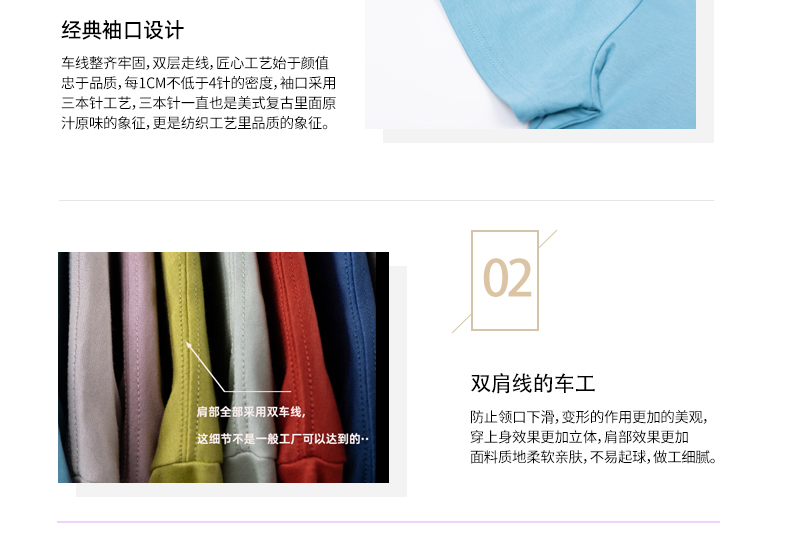Click caption 肩部全部采用双车线
The height and width of the screenshot is (543, 790).
pyautogui.click(x=250, y=412)
